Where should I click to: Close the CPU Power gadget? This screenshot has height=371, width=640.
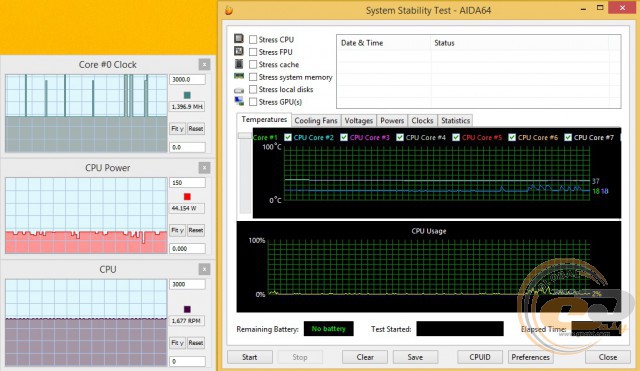pos(204,168)
